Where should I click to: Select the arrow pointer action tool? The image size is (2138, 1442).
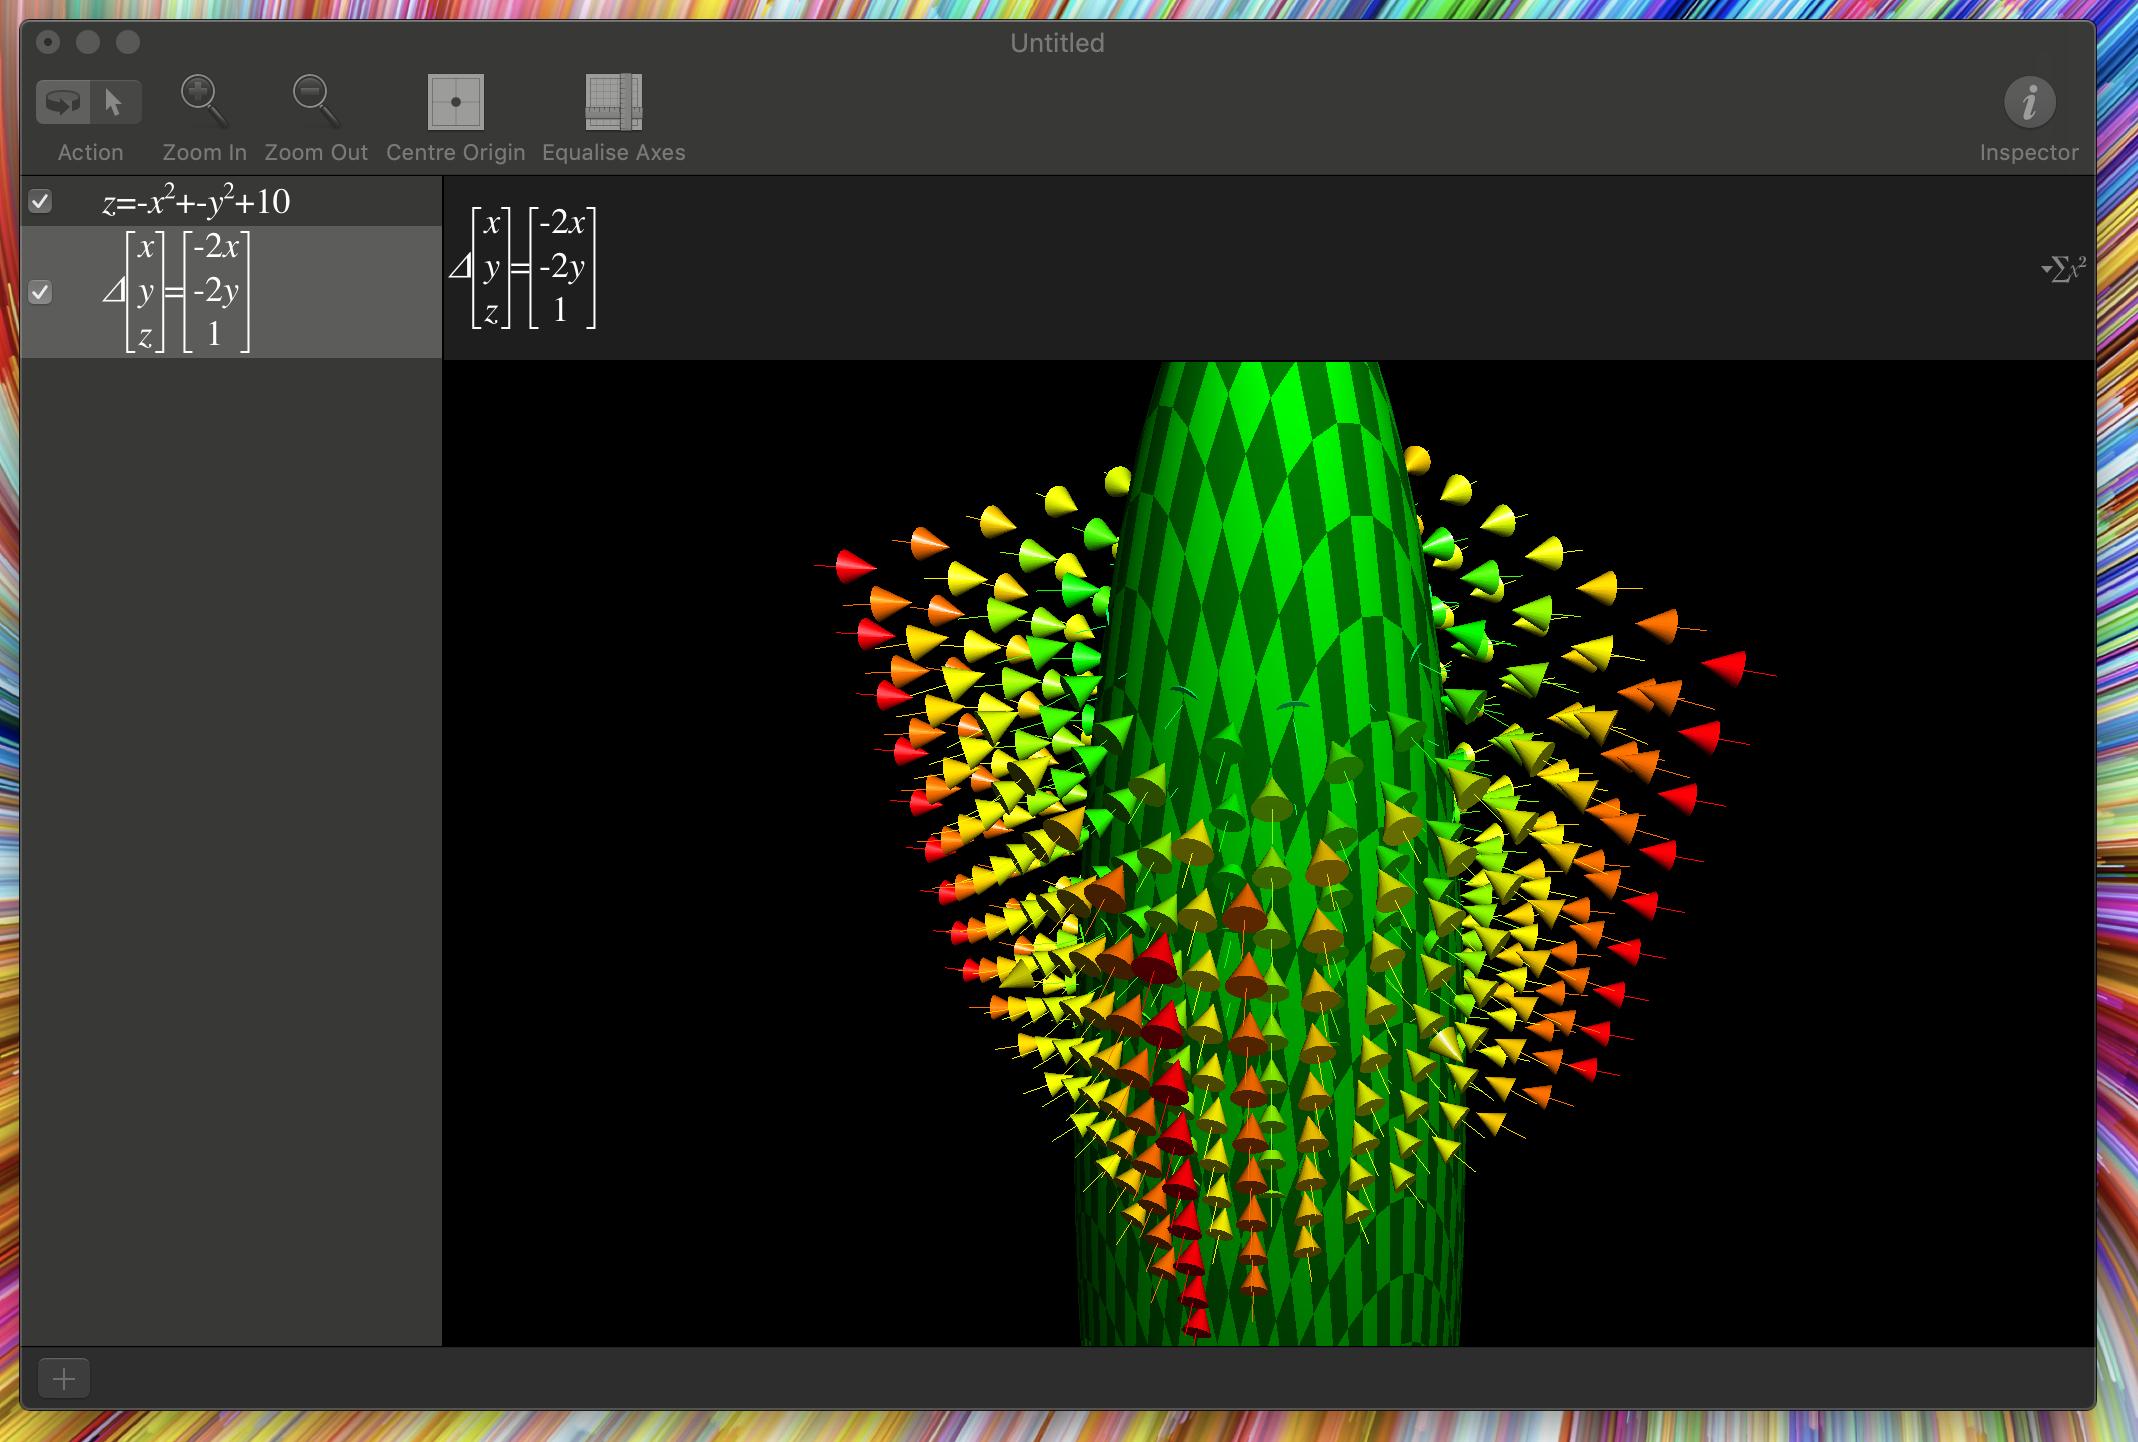pos(115,102)
